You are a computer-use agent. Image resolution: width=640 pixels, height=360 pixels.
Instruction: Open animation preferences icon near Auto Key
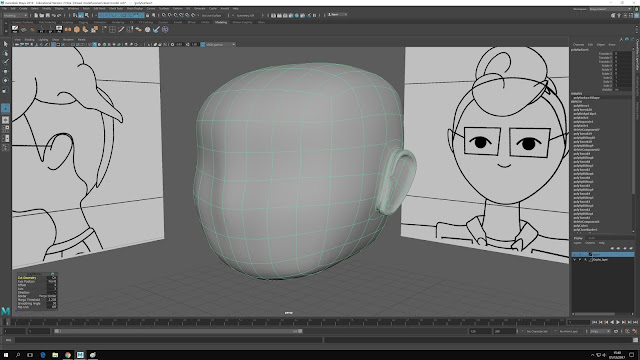635,331
